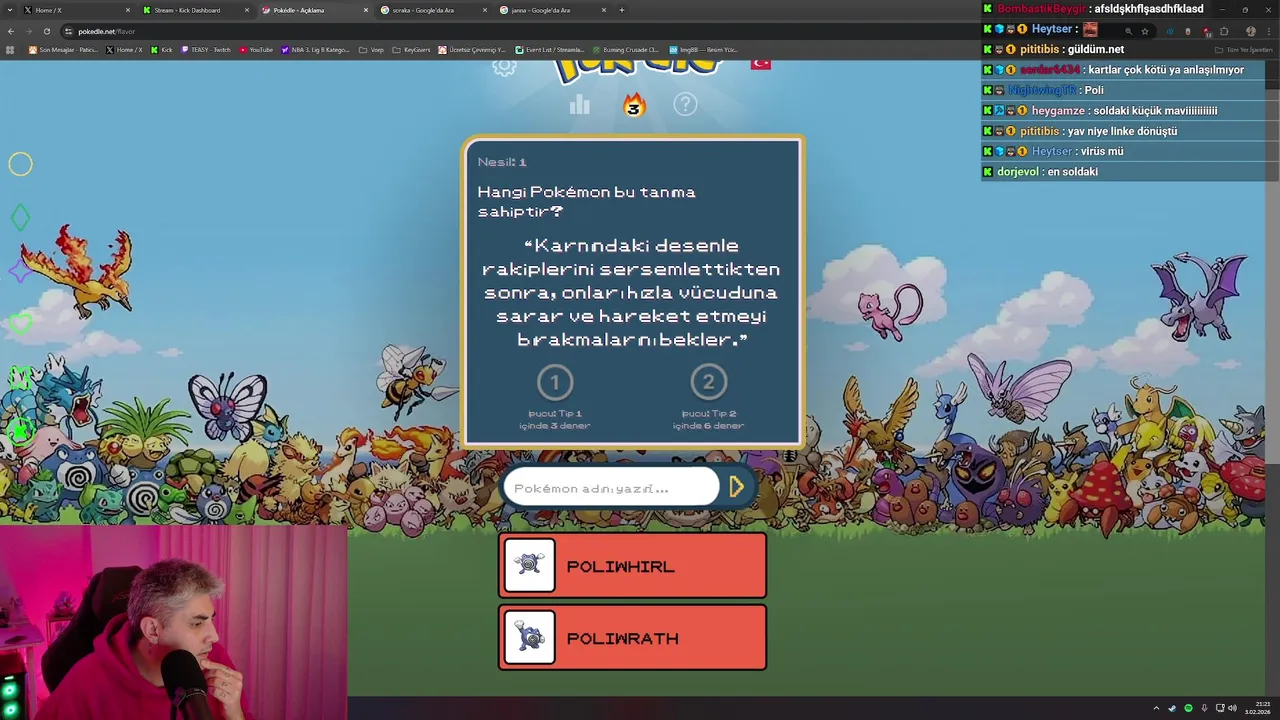The width and height of the screenshot is (1280, 720).
Task: Open the site info icon in address bar
Action: pos(68,31)
